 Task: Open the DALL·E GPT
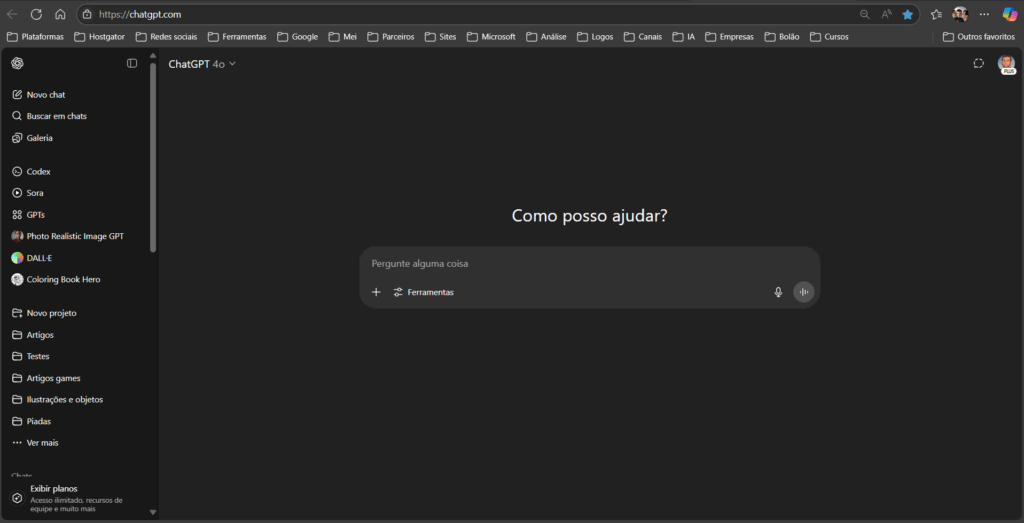click(x=31, y=258)
